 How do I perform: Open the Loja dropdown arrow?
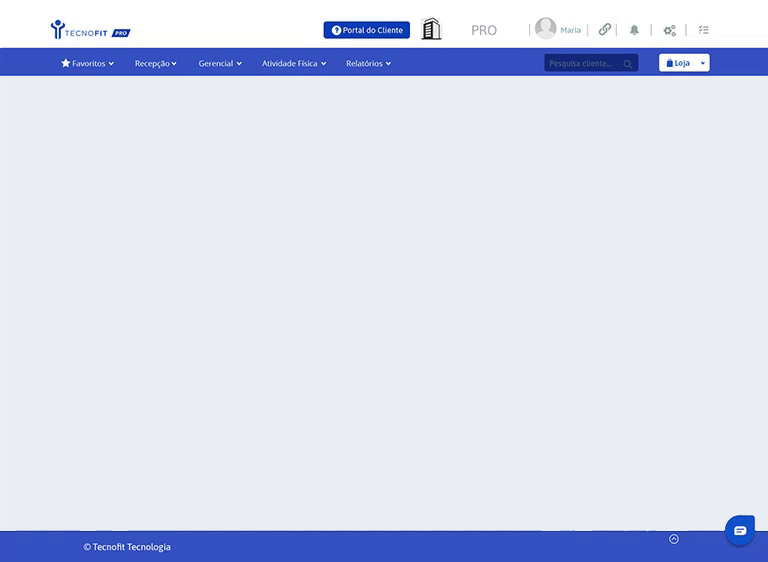pyautogui.click(x=703, y=63)
